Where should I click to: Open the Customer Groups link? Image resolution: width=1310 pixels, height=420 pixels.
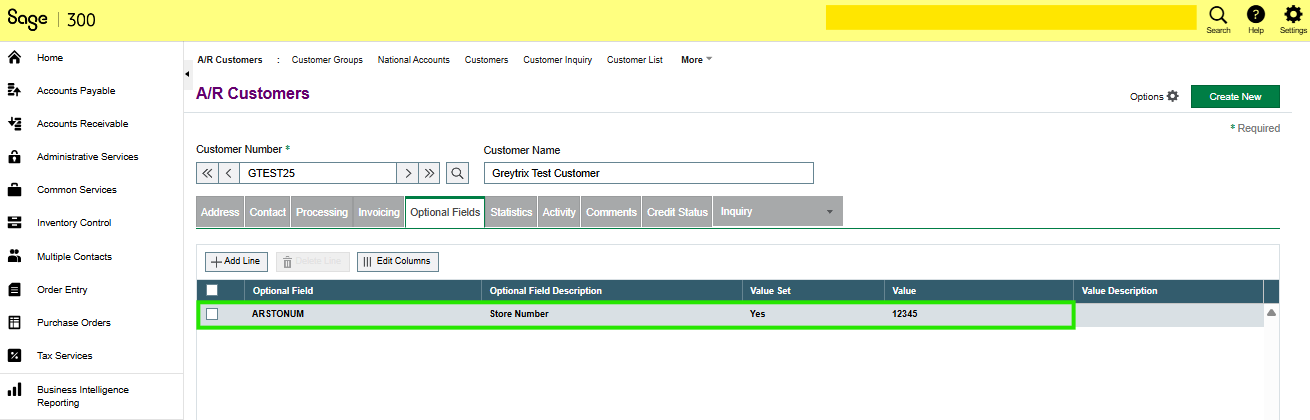[x=327, y=60]
